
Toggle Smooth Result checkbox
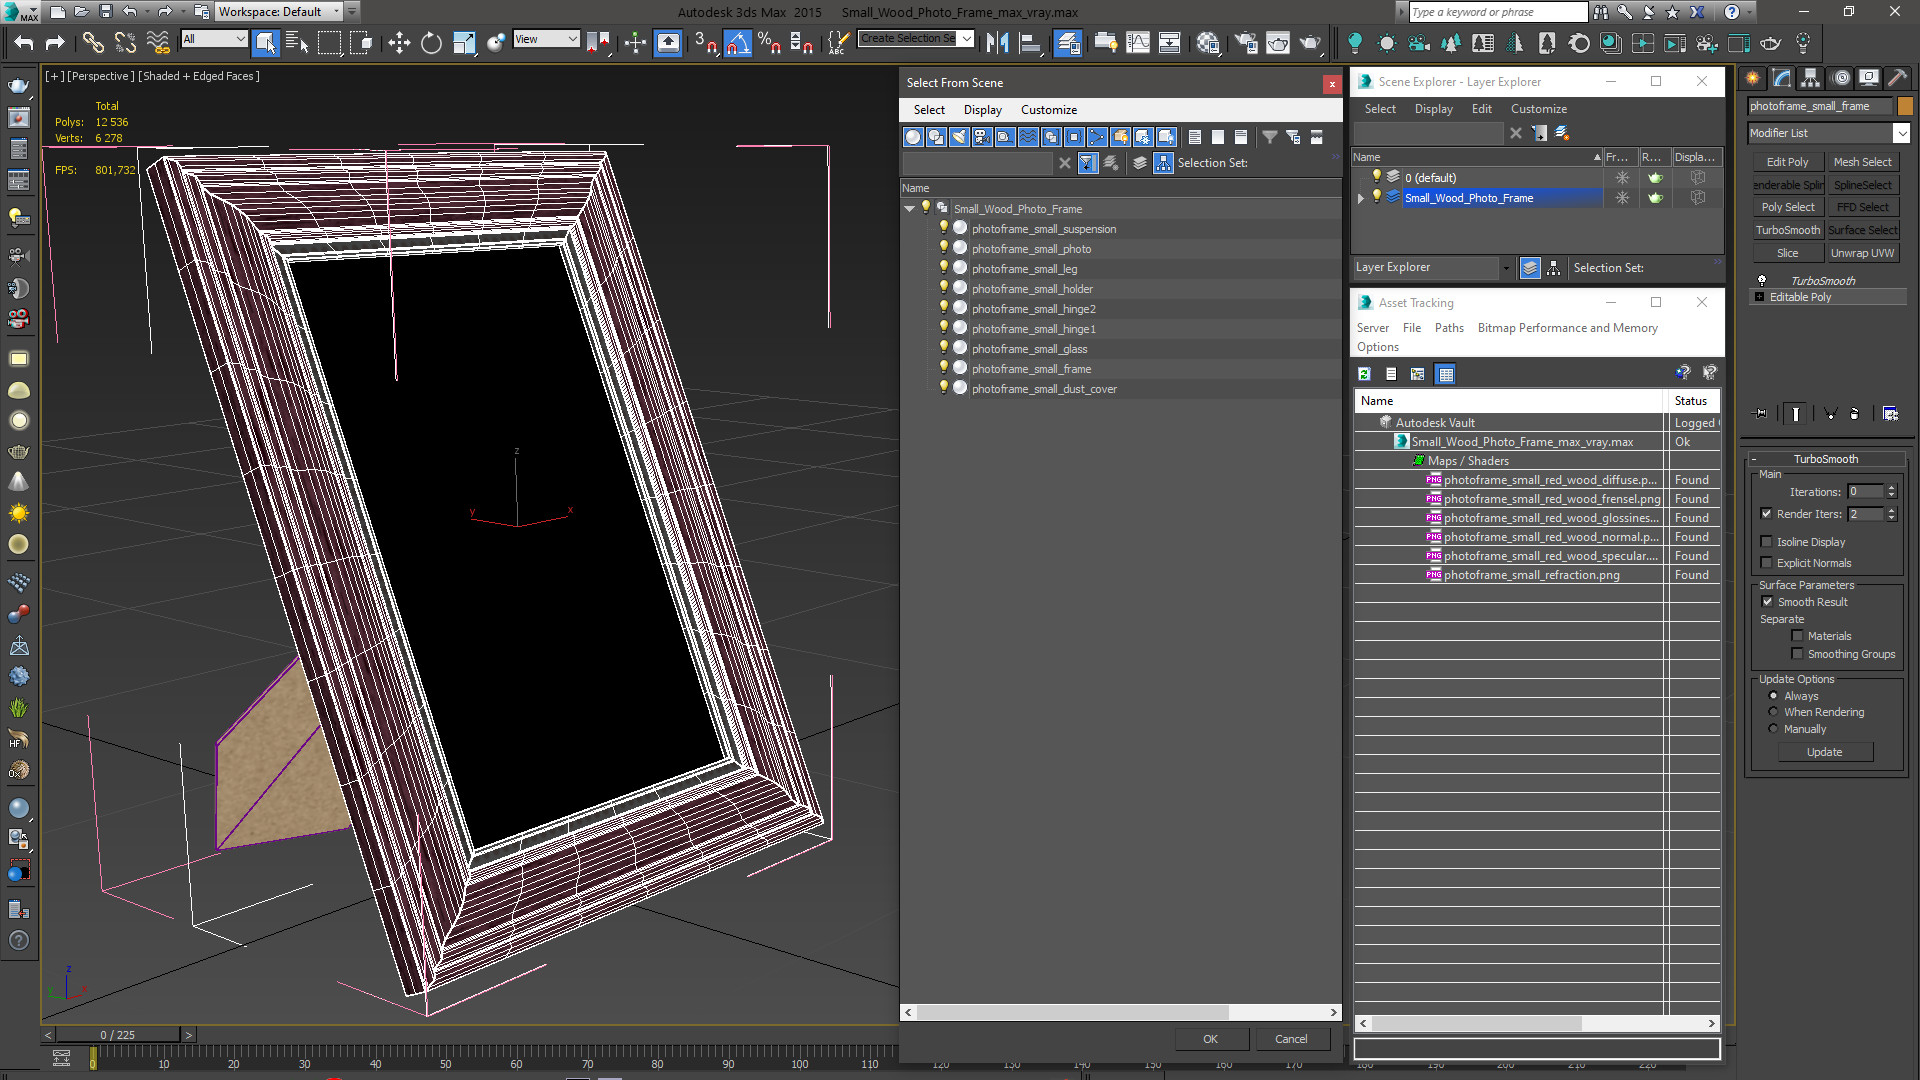tap(1767, 602)
